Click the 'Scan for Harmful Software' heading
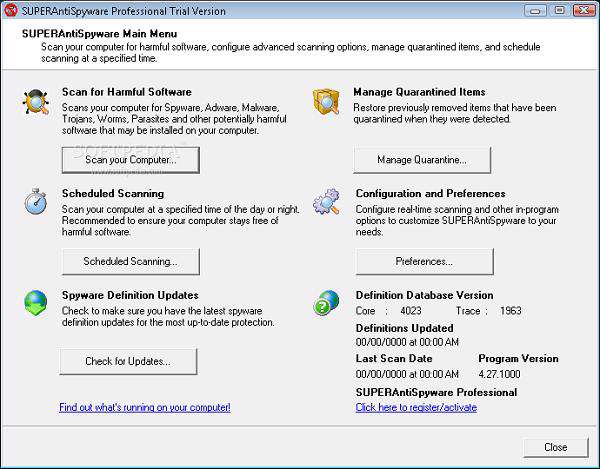Screen dimensions: 600x469 [x=127, y=92]
